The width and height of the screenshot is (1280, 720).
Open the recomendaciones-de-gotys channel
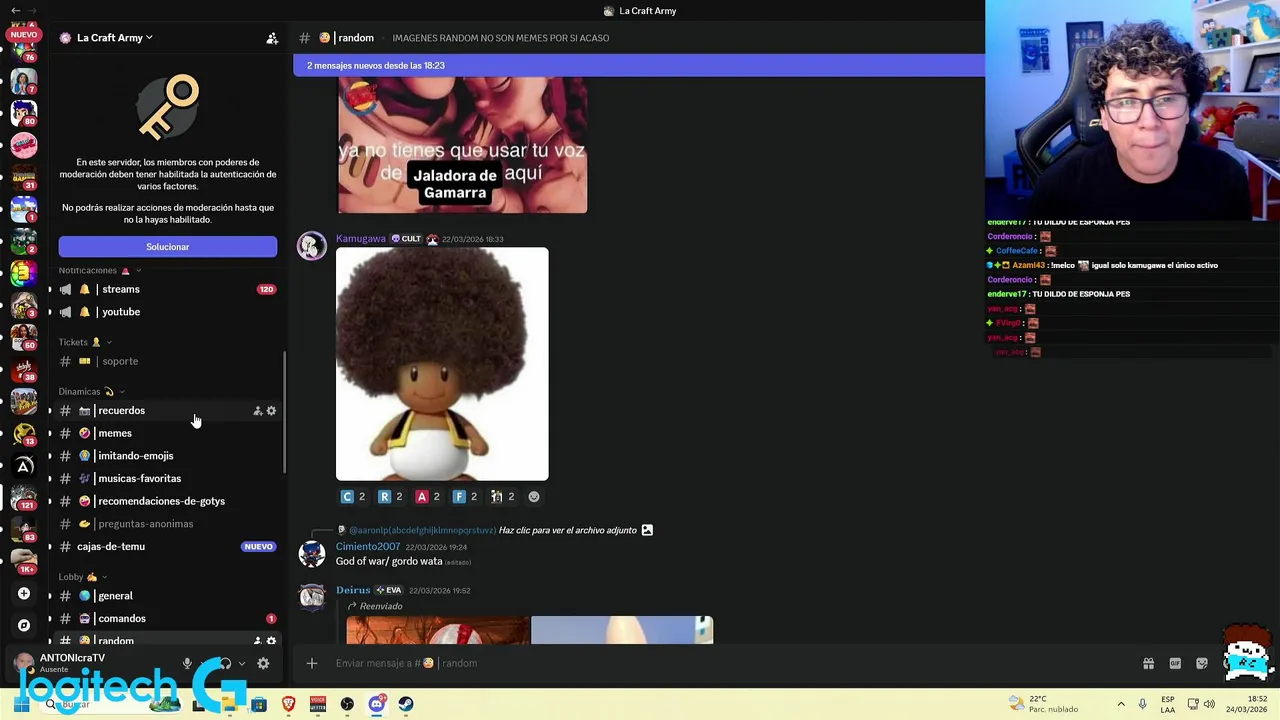click(x=168, y=501)
